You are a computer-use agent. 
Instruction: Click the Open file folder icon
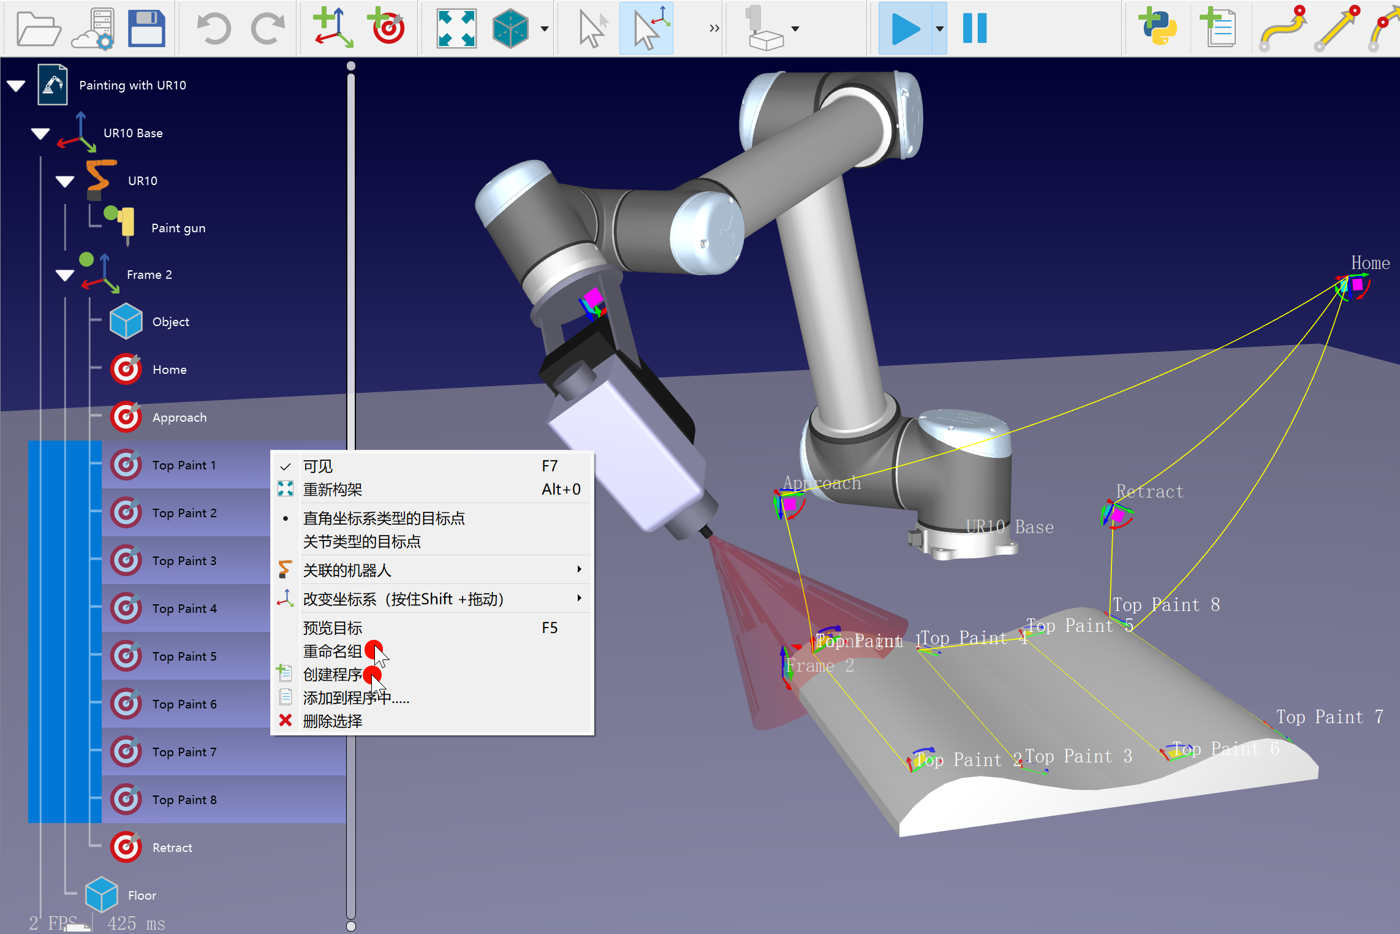[38, 29]
